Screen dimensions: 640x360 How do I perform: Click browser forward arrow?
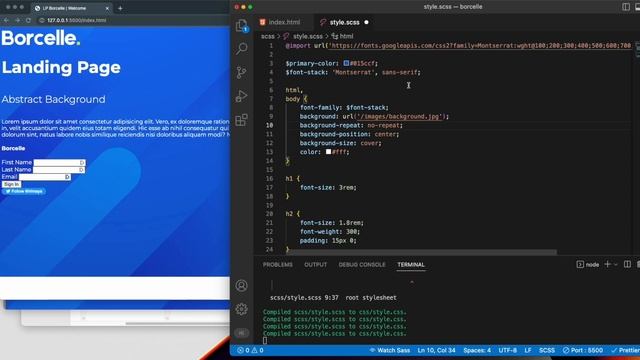17,20
